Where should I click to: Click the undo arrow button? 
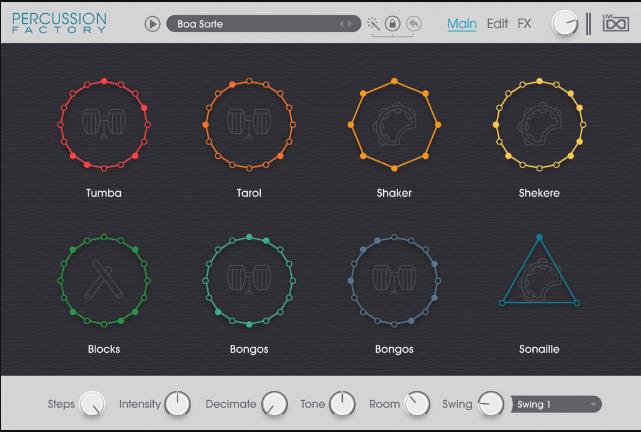click(x=412, y=23)
